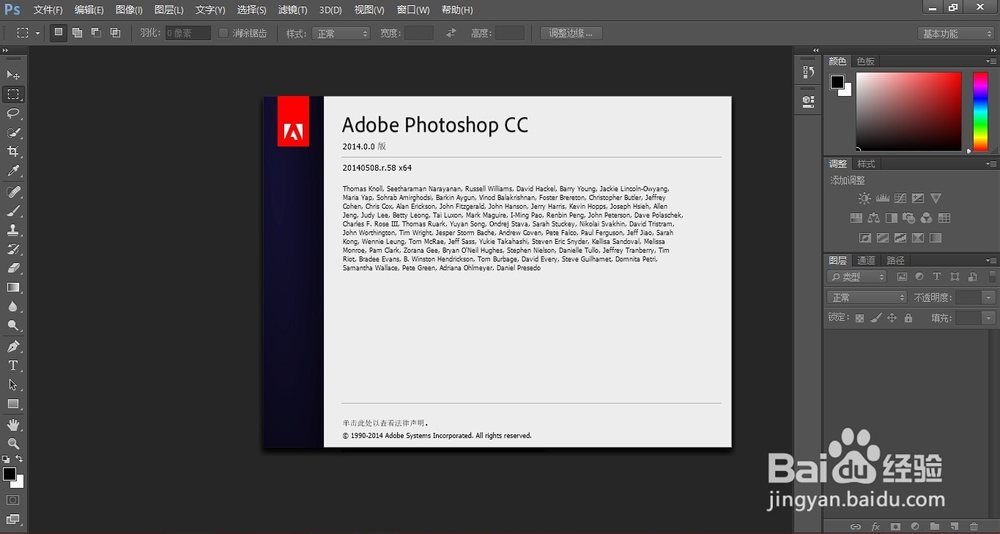Viewport: 1000px width, 534px height.
Task: Select the Rectangular Marquee tool in toolbox
Action: pyautogui.click(x=13, y=94)
